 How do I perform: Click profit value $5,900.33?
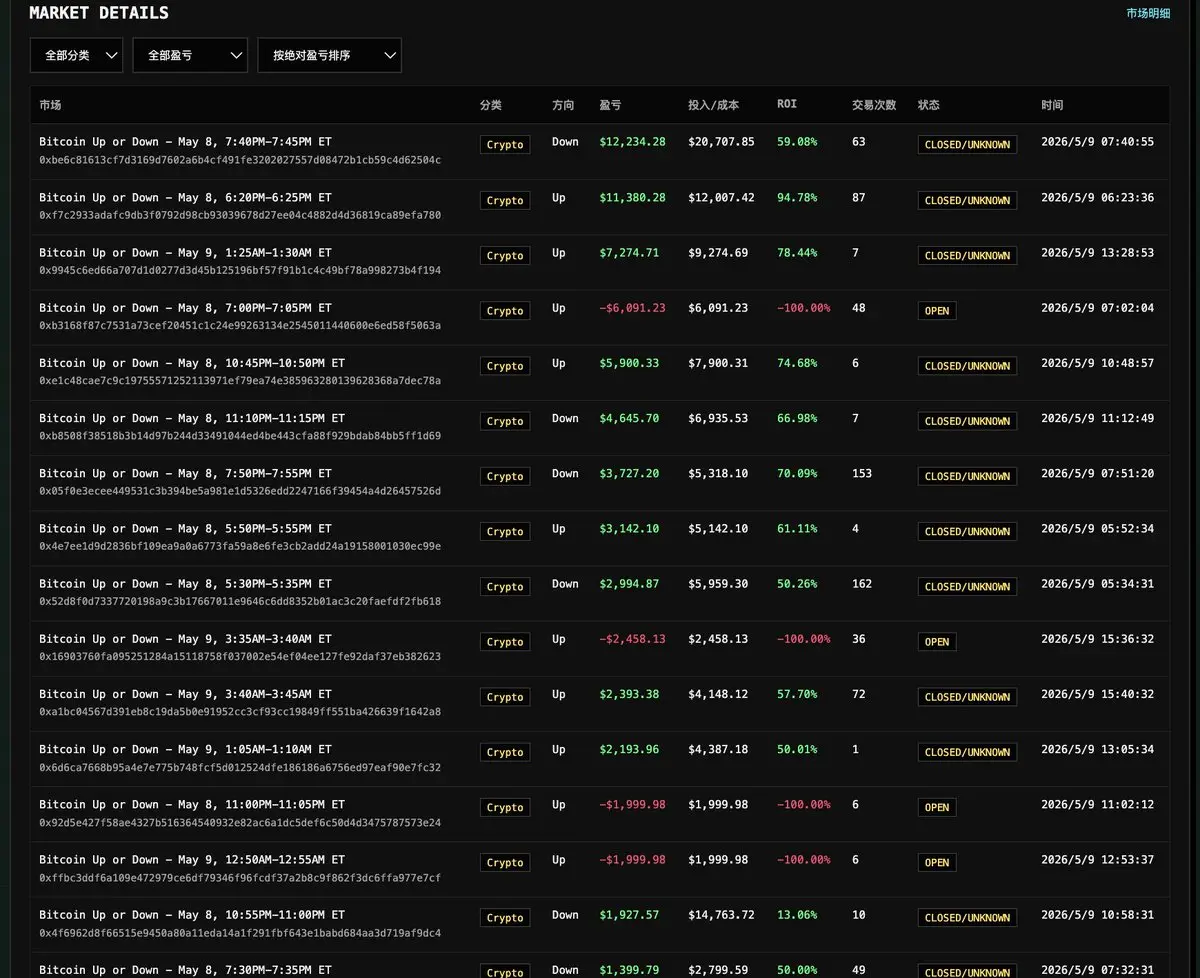point(629,363)
